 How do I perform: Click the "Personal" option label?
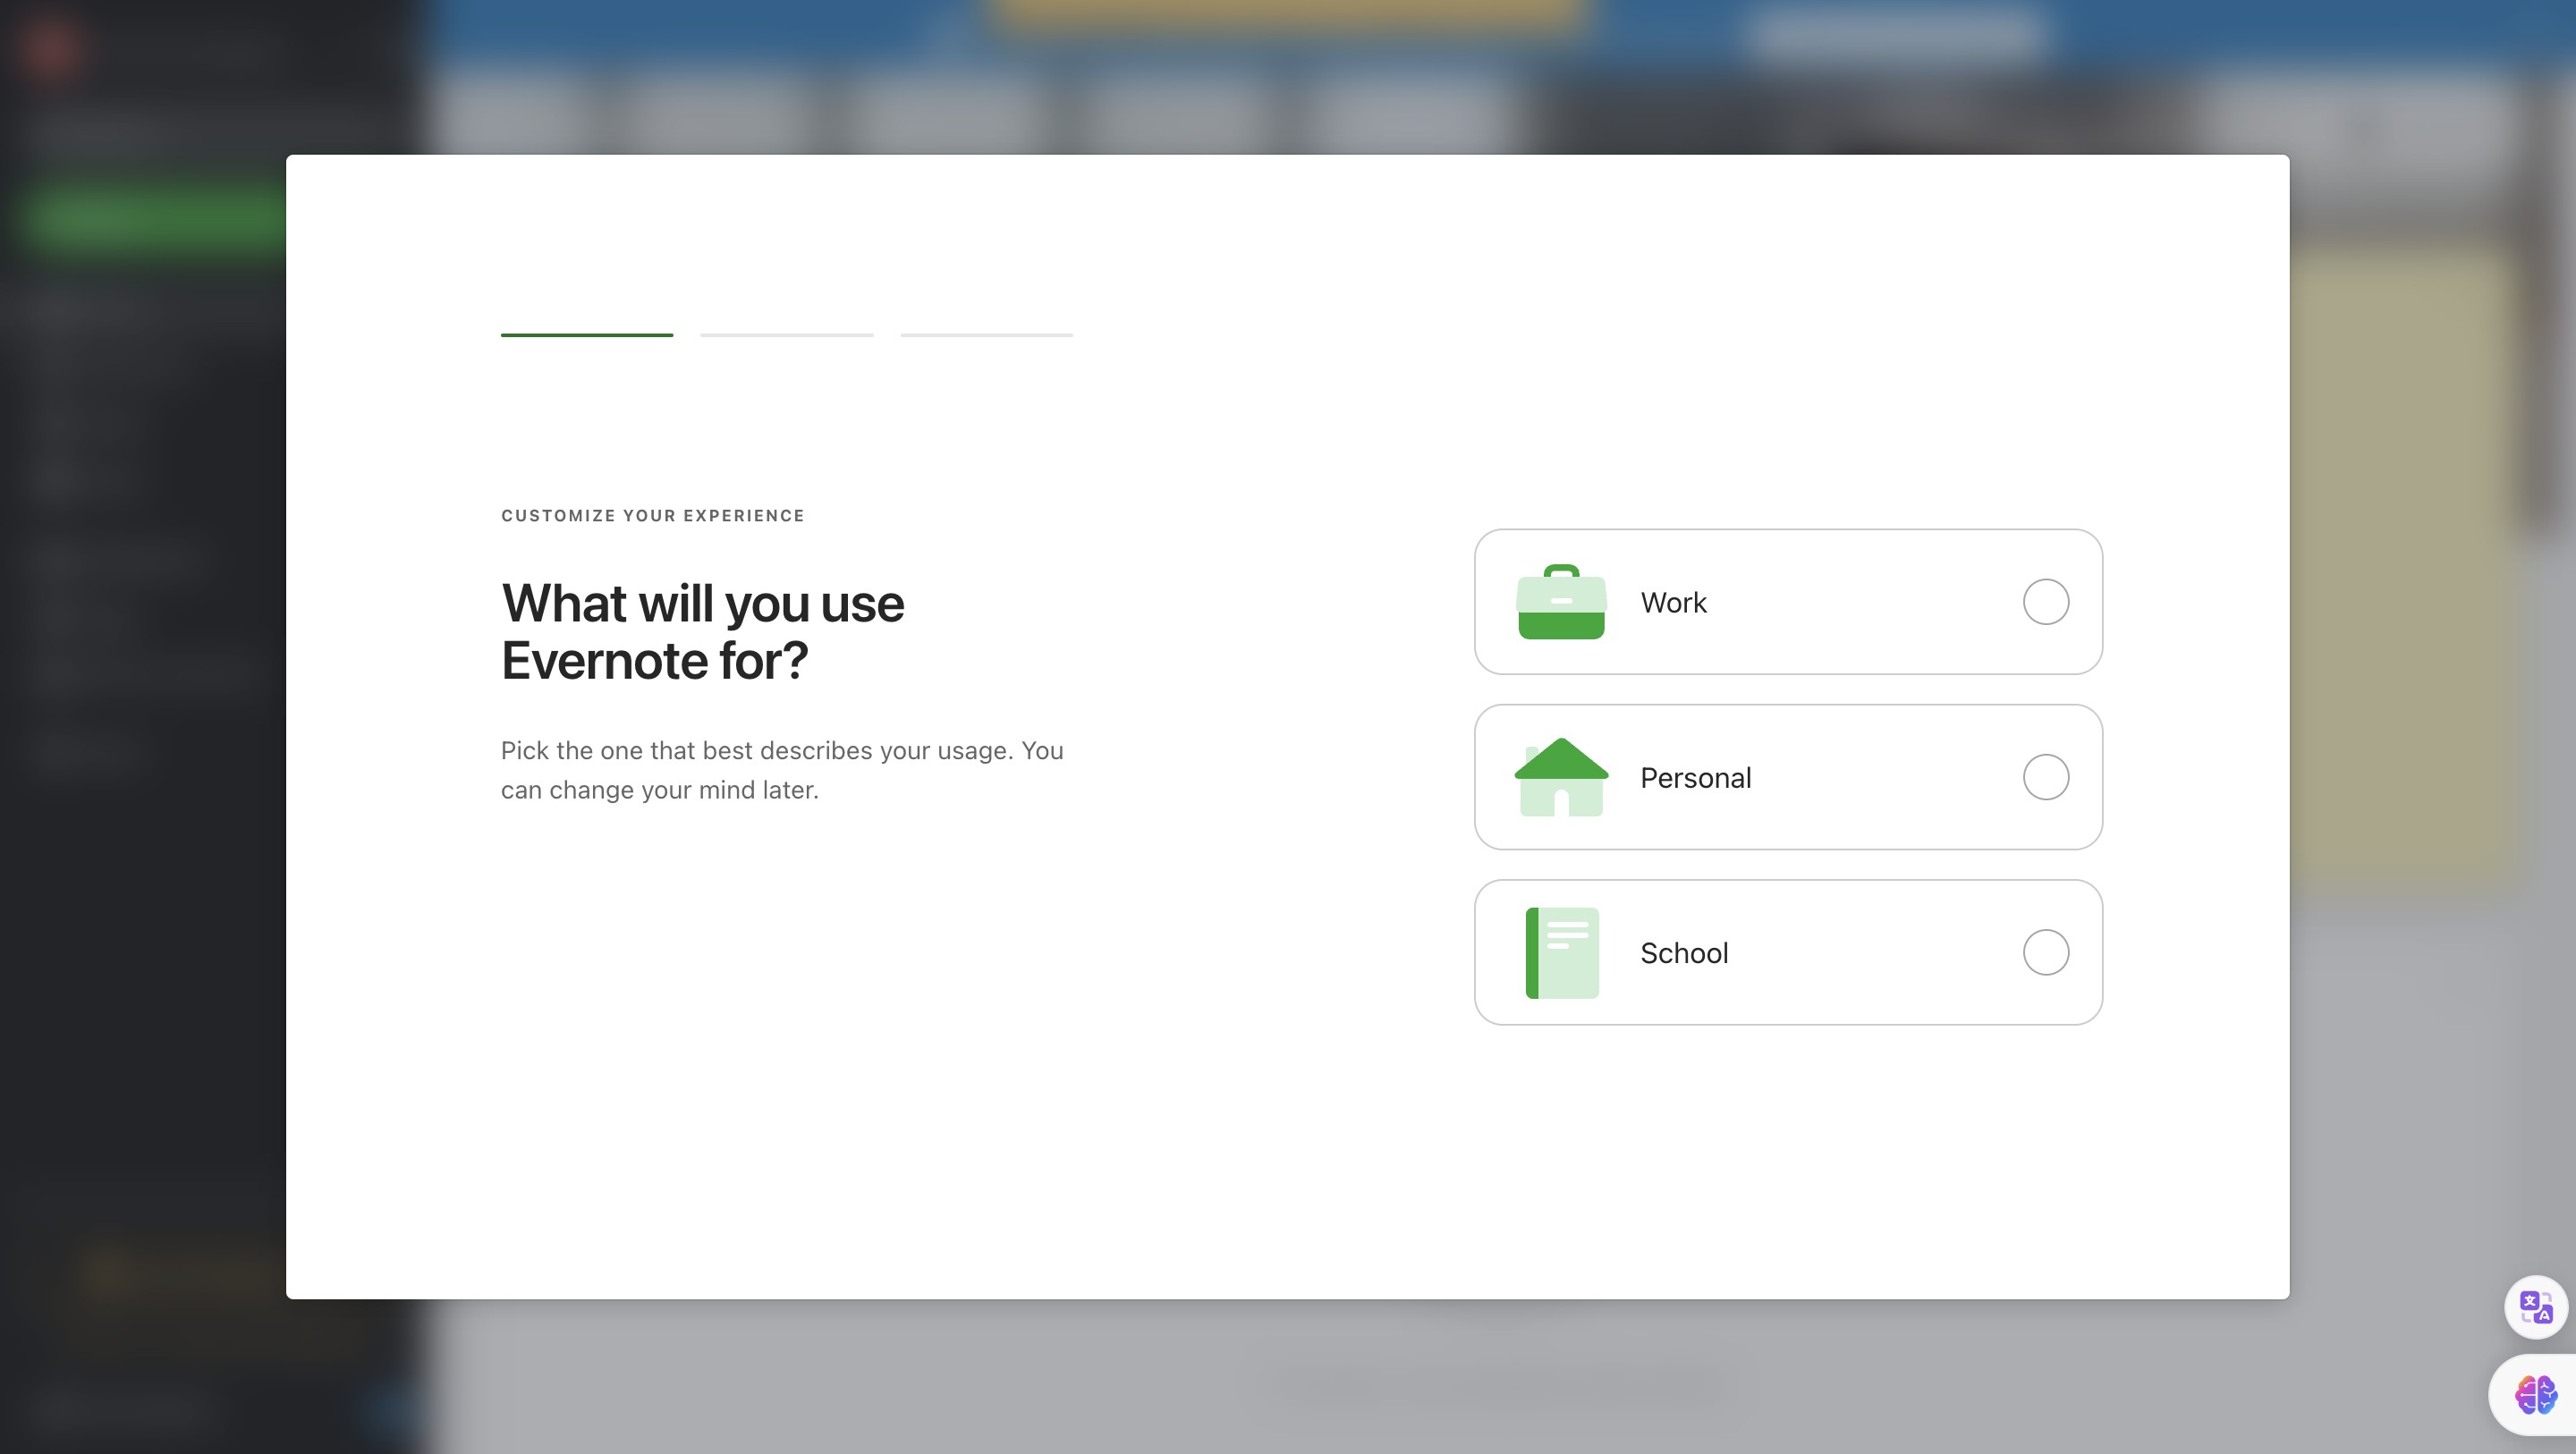coord(1695,778)
